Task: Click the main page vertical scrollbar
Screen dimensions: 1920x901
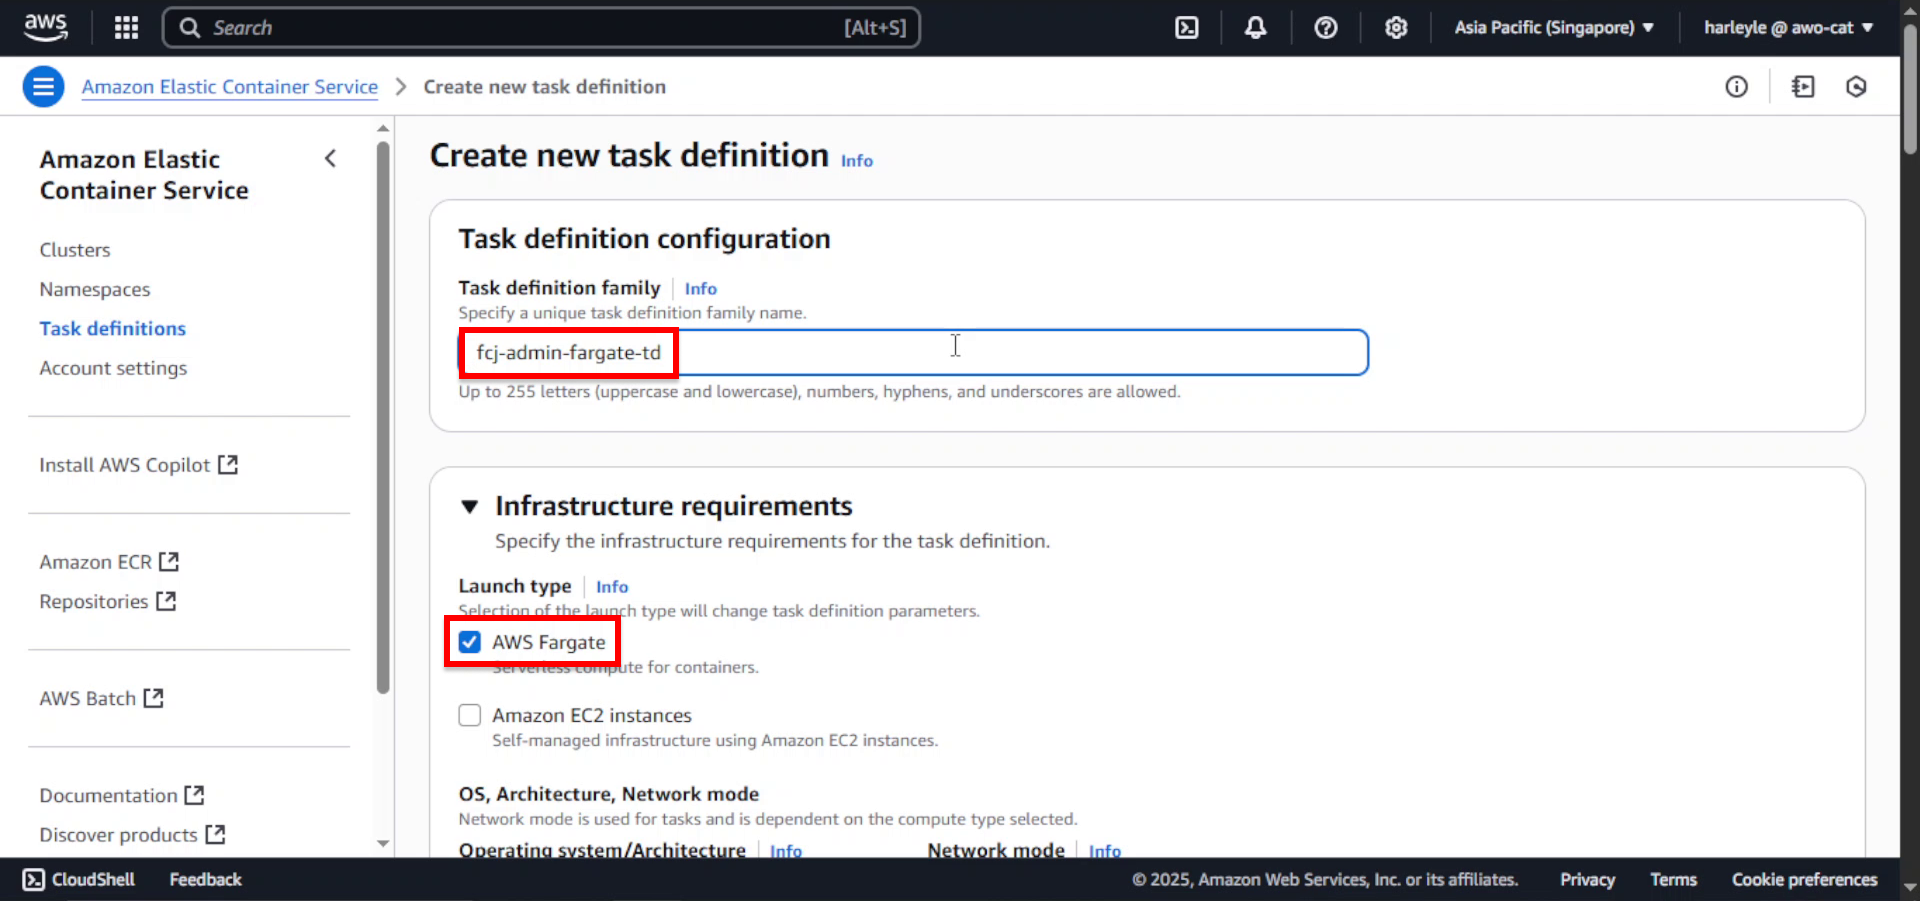Action: (x=1910, y=90)
